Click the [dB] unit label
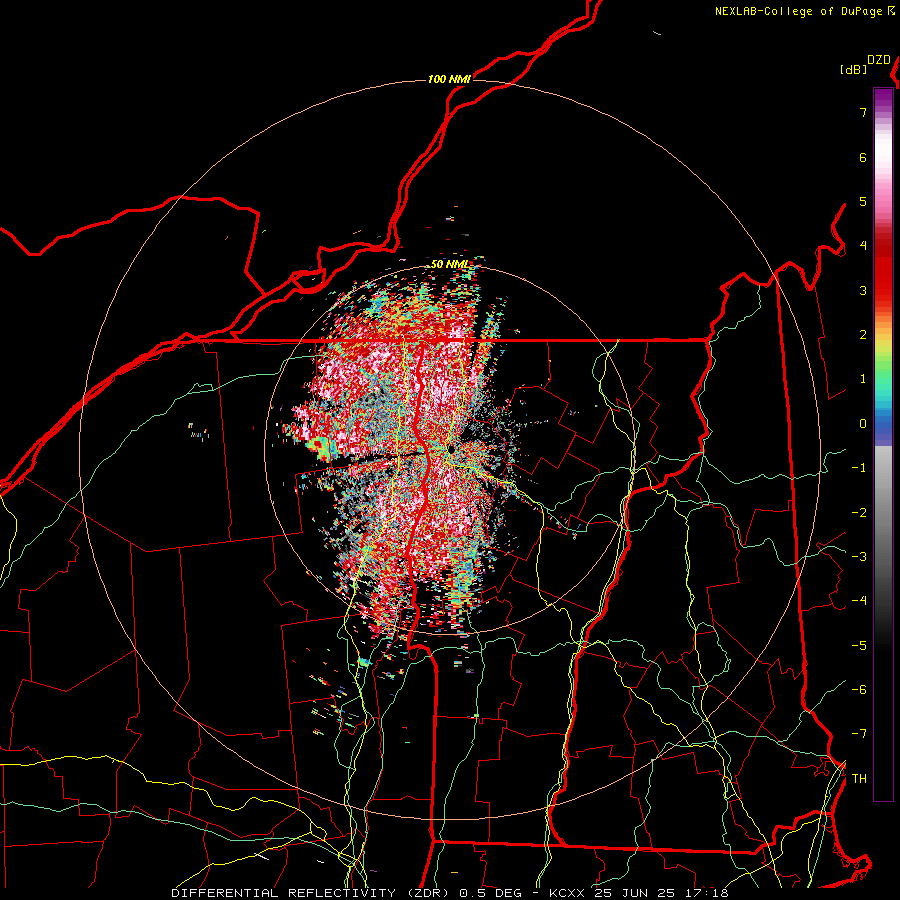 854,69
